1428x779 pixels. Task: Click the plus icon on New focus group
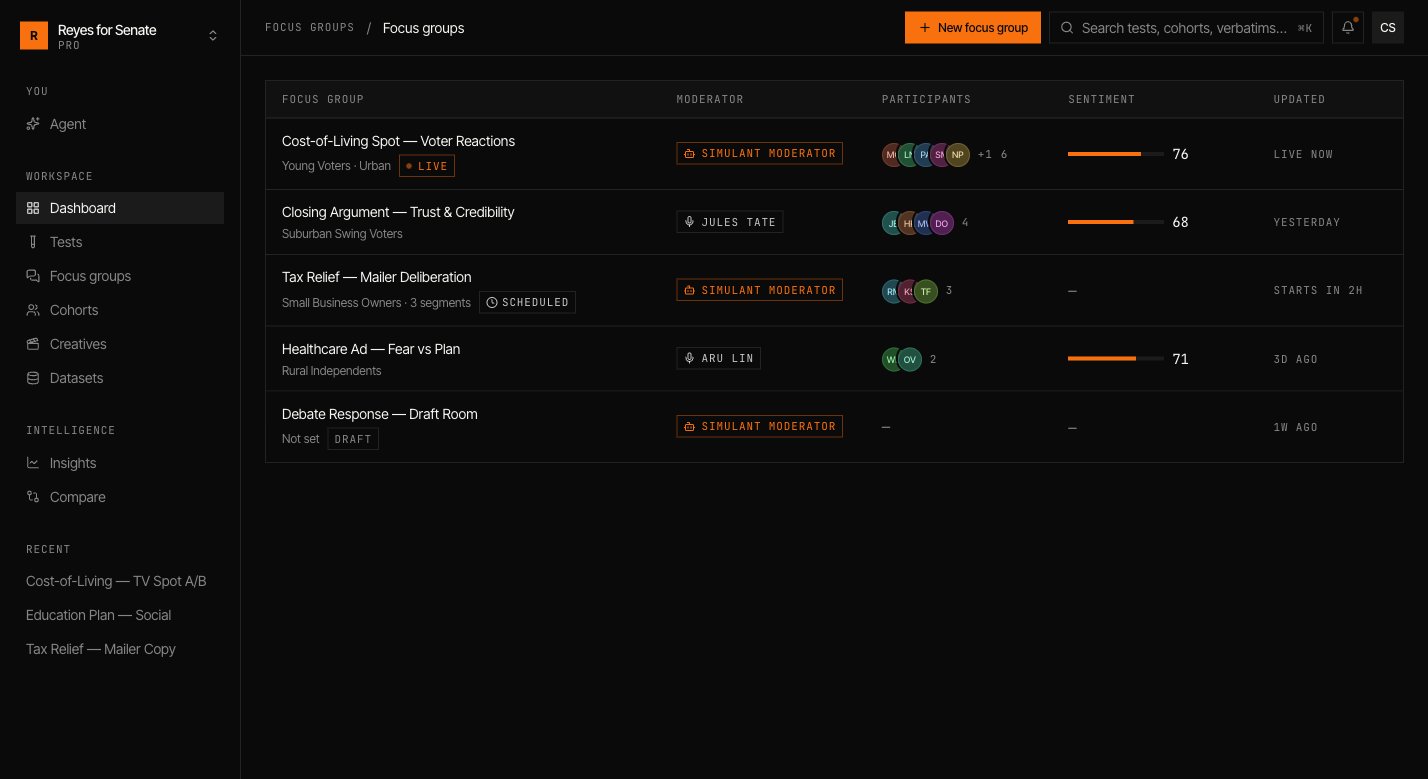pos(925,28)
